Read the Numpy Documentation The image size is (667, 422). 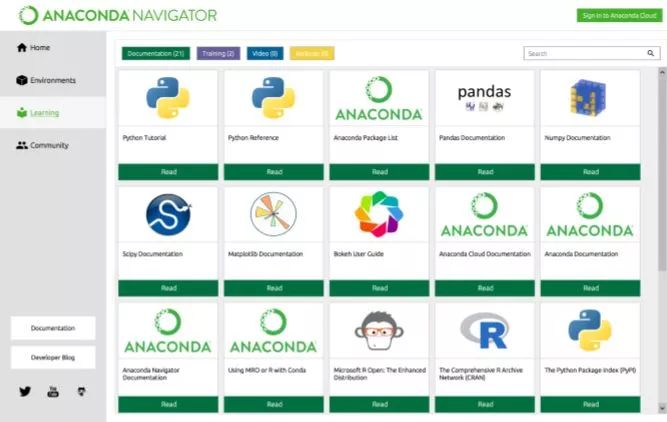(590, 172)
